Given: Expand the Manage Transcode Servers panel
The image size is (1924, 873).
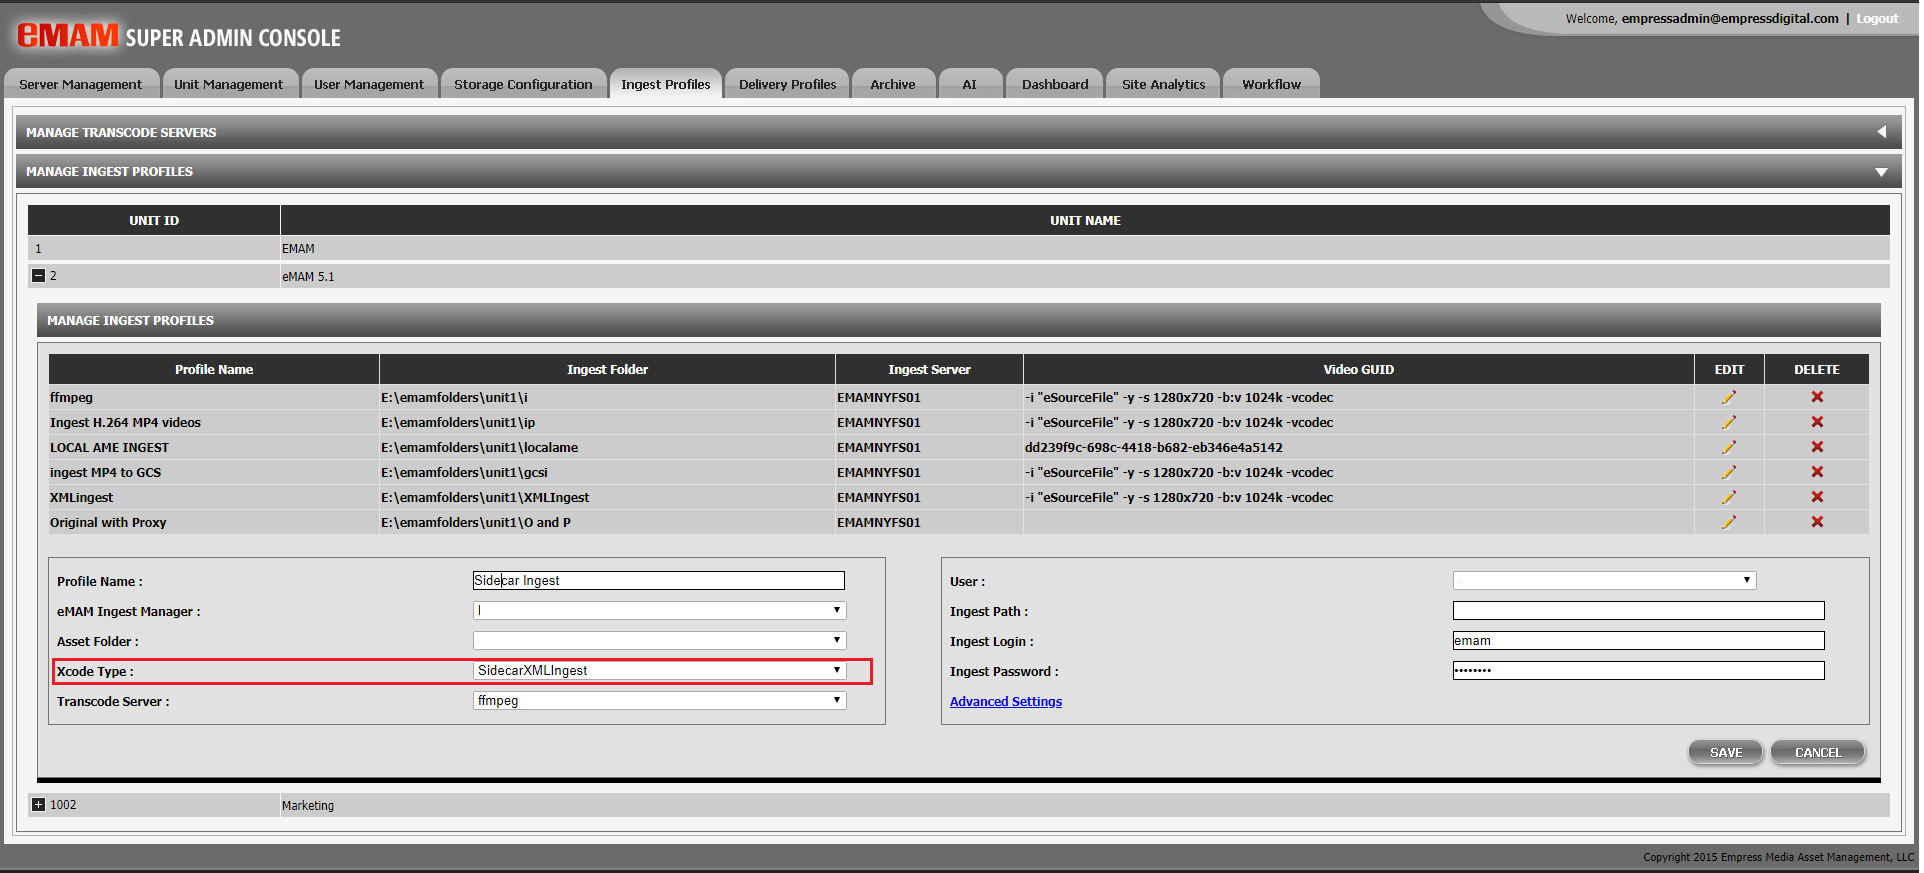Looking at the screenshot, I should point(1881,132).
